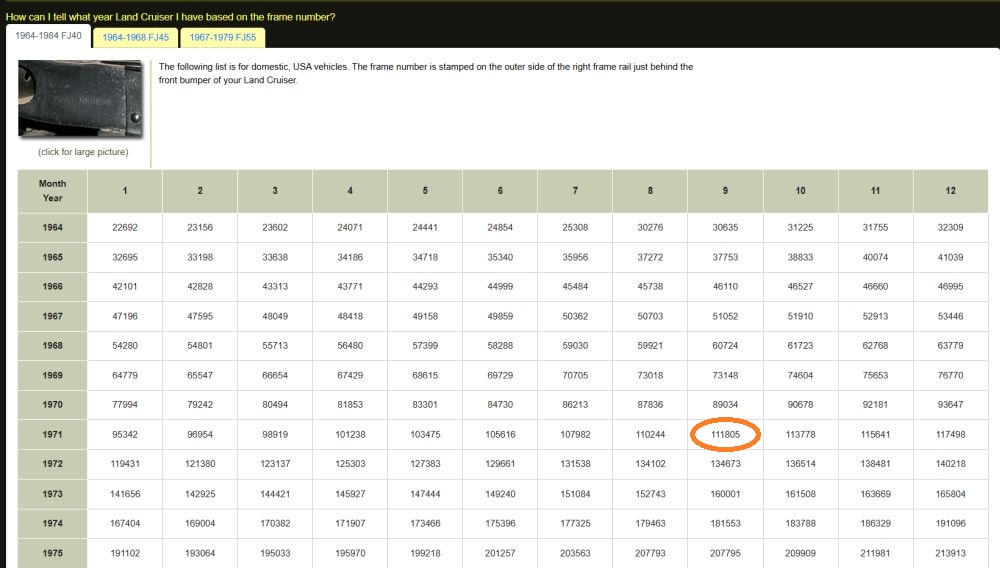Switch to the 1964-1968 FJ45 tab
Image resolution: width=1000 pixels, height=568 pixels.
tap(135, 38)
